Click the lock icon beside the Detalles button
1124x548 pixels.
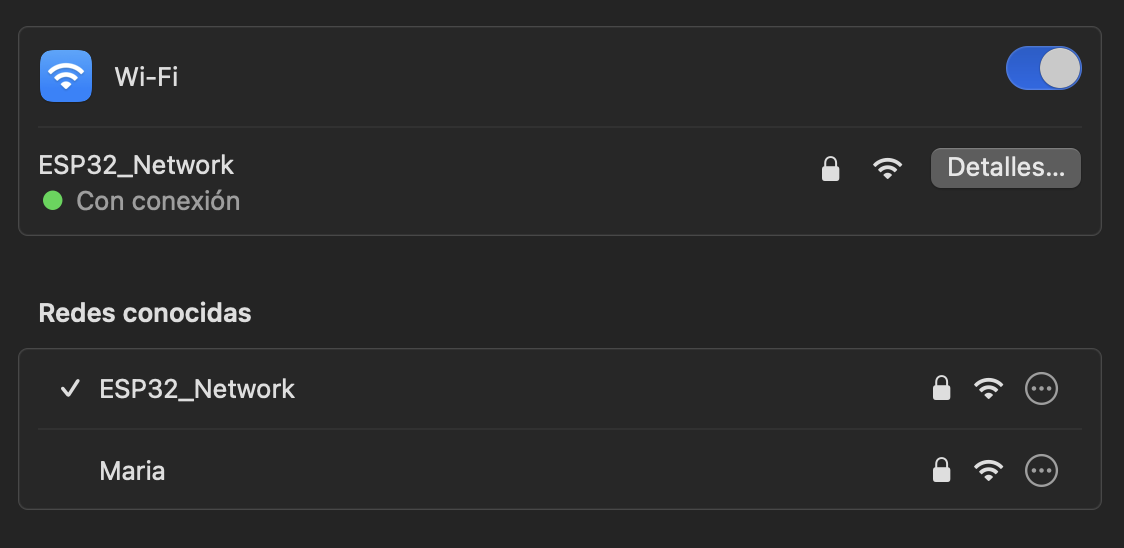tap(830, 169)
